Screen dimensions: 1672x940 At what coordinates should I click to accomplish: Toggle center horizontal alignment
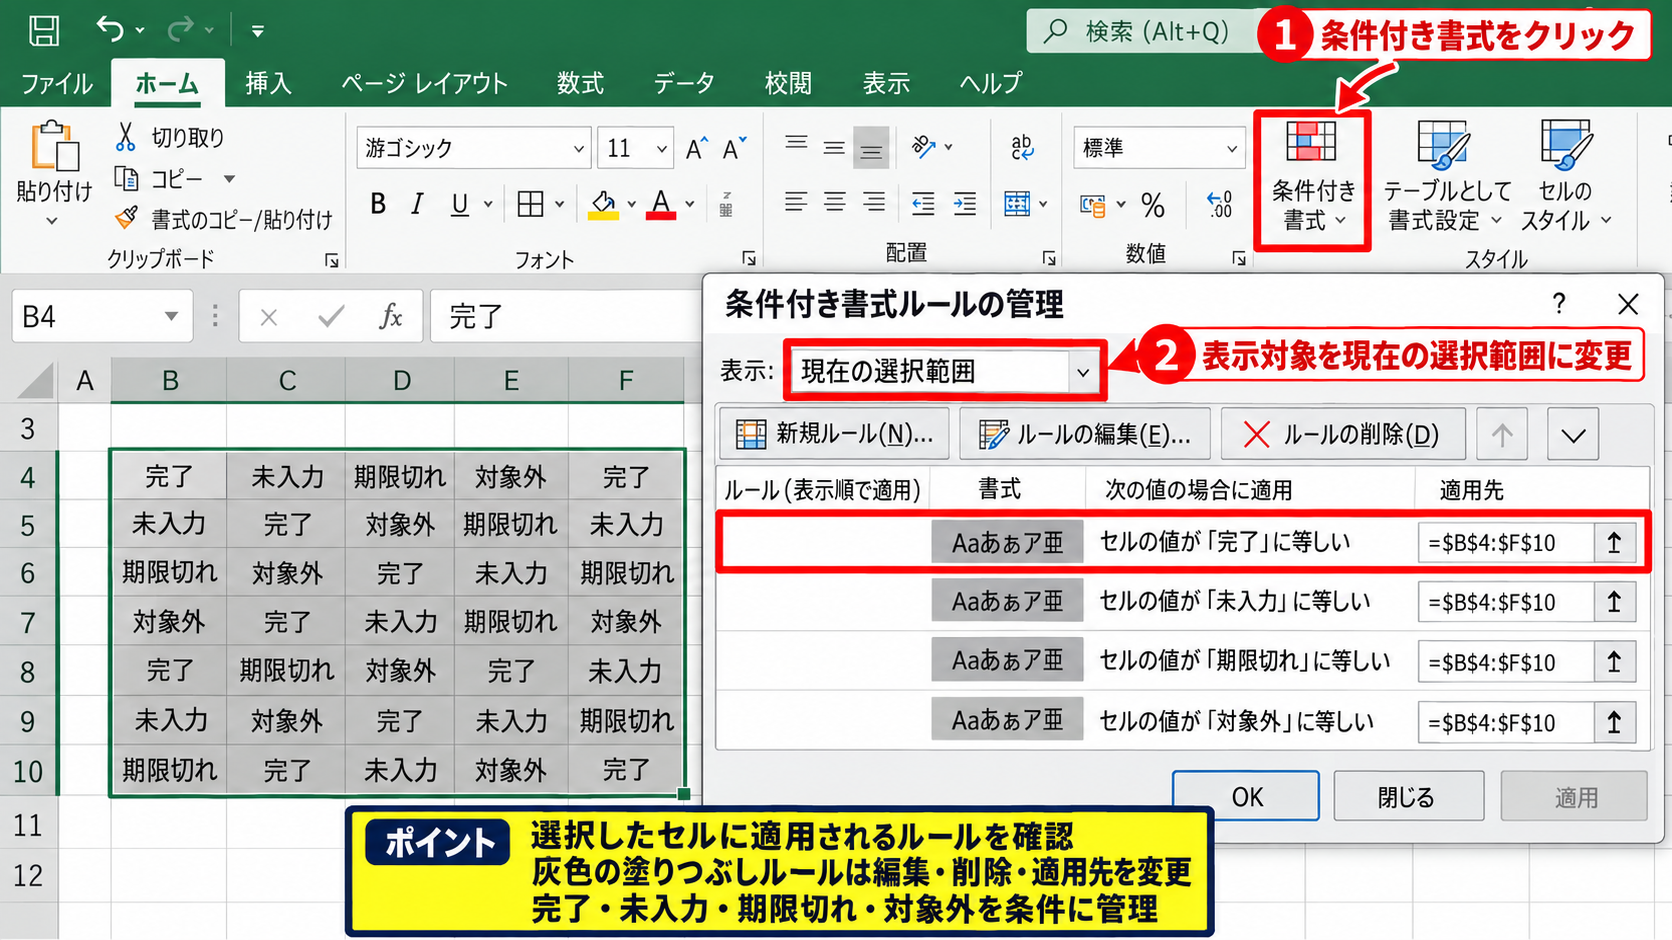click(x=834, y=203)
